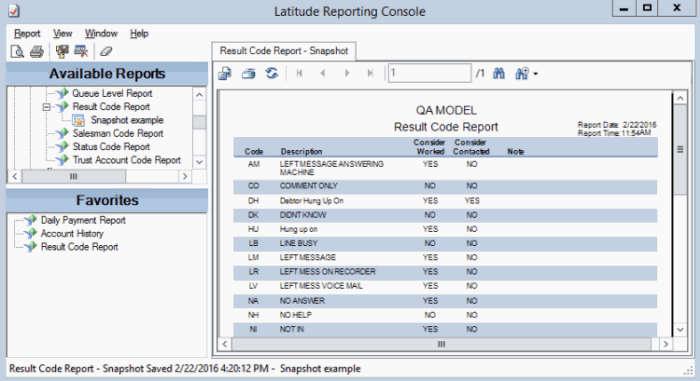
Task: Click the report viewer scroll right arrow
Action: click(666, 344)
